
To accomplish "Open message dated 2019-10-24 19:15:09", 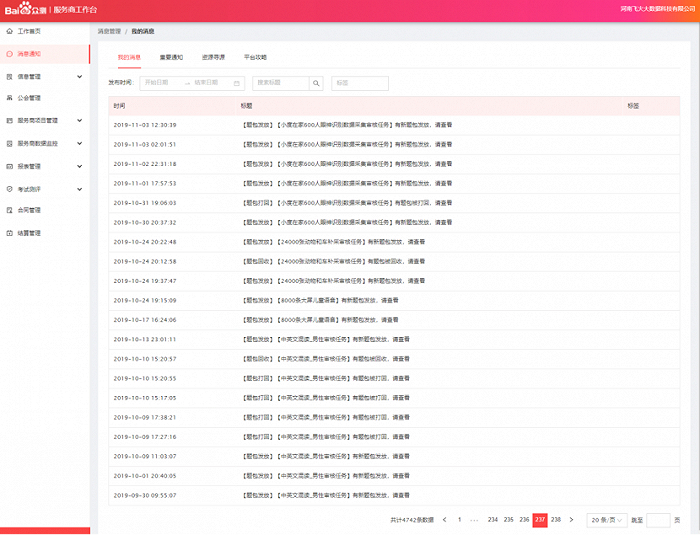I will pos(394,301).
